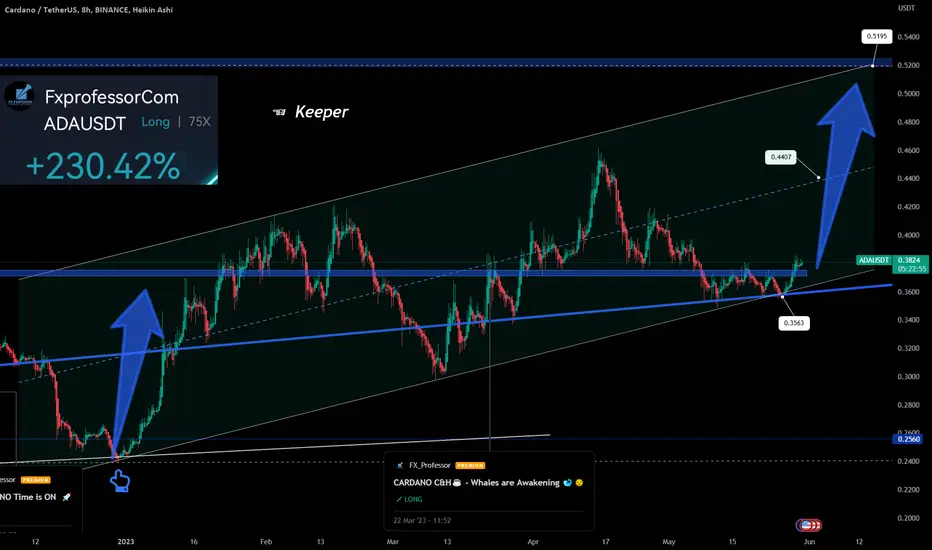The image size is (932, 550).
Task: Click the Mar label on the time axis
Action: coord(392,542)
